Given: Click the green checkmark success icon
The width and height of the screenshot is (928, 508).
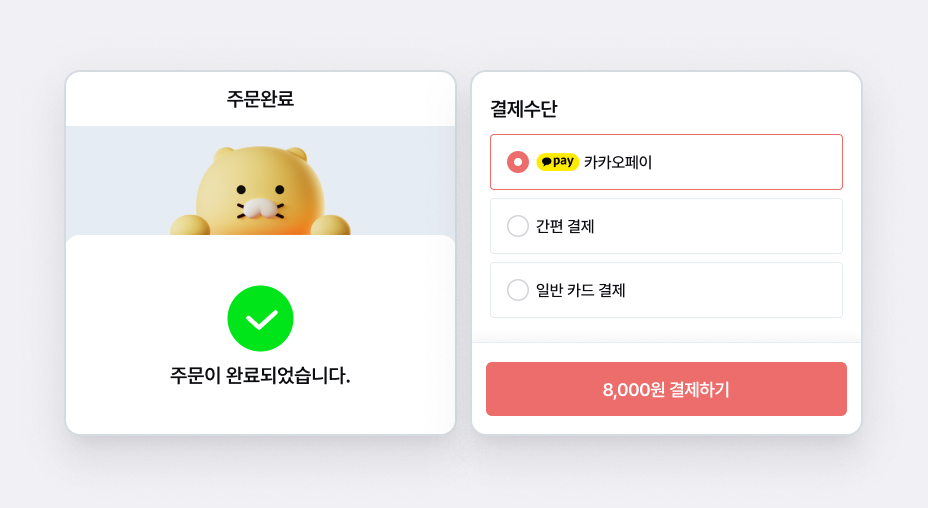Looking at the screenshot, I should point(260,318).
